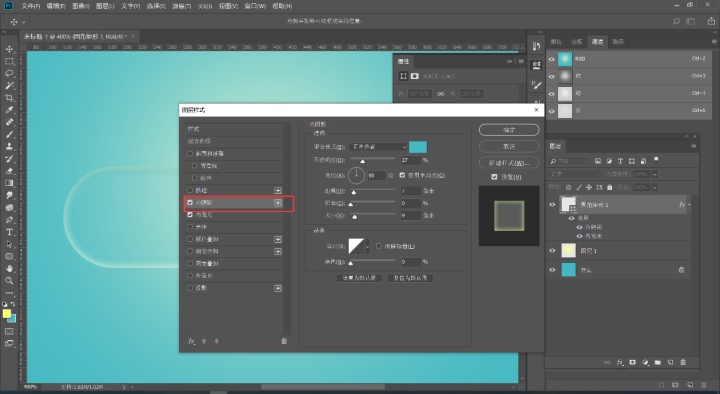
Task: Open the 图像 (Image) menu
Action: [x=81, y=6]
